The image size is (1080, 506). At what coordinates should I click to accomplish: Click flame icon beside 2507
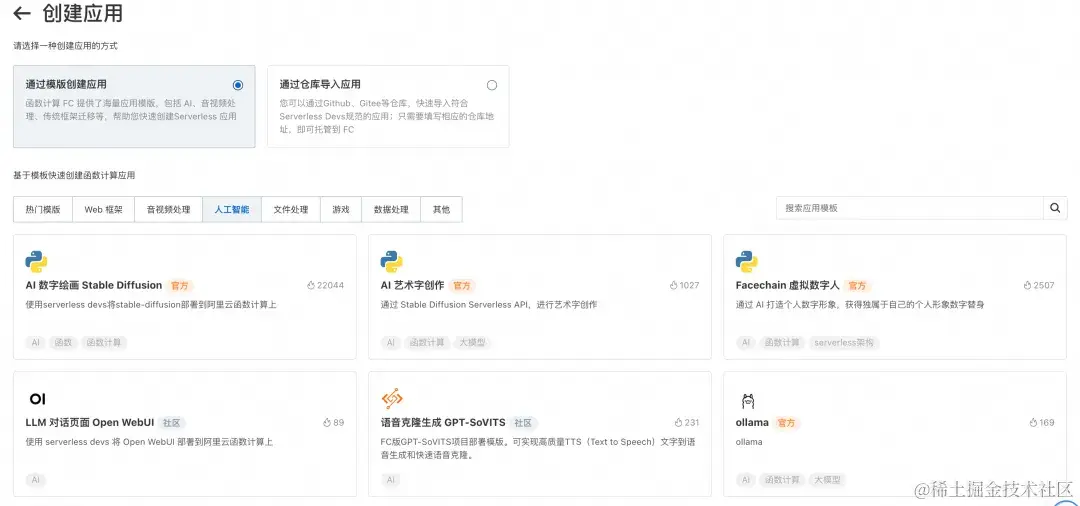1027,285
